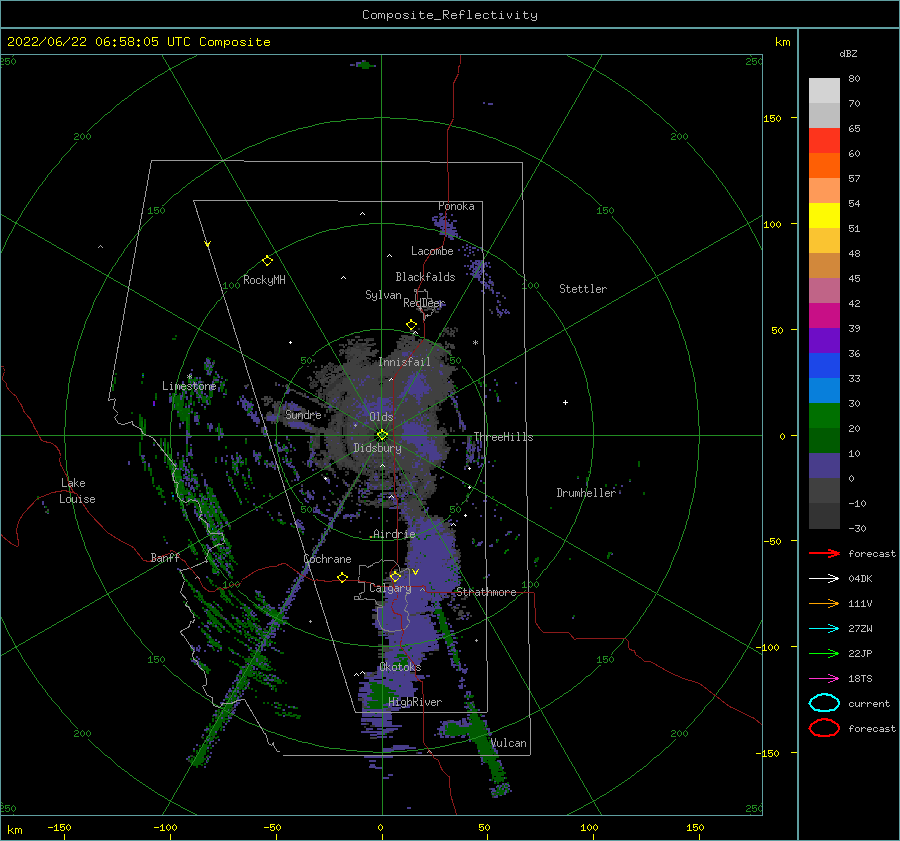Click the yellow diamond marker near RockyMH
The image size is (900, 841).
267,261
